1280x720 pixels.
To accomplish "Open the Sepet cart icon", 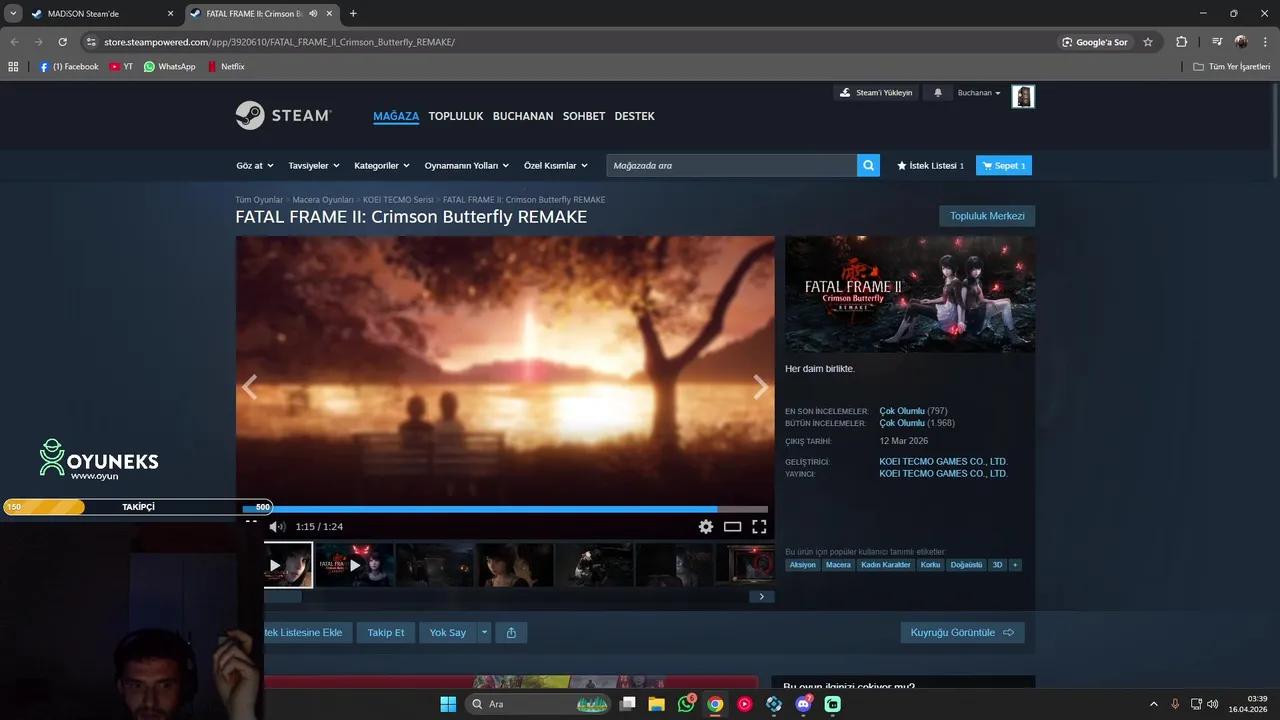I will [x=1003, y=165].
